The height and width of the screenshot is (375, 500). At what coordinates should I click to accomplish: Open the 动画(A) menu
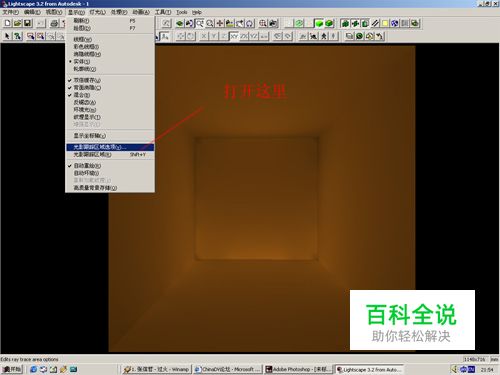point(141,12)
